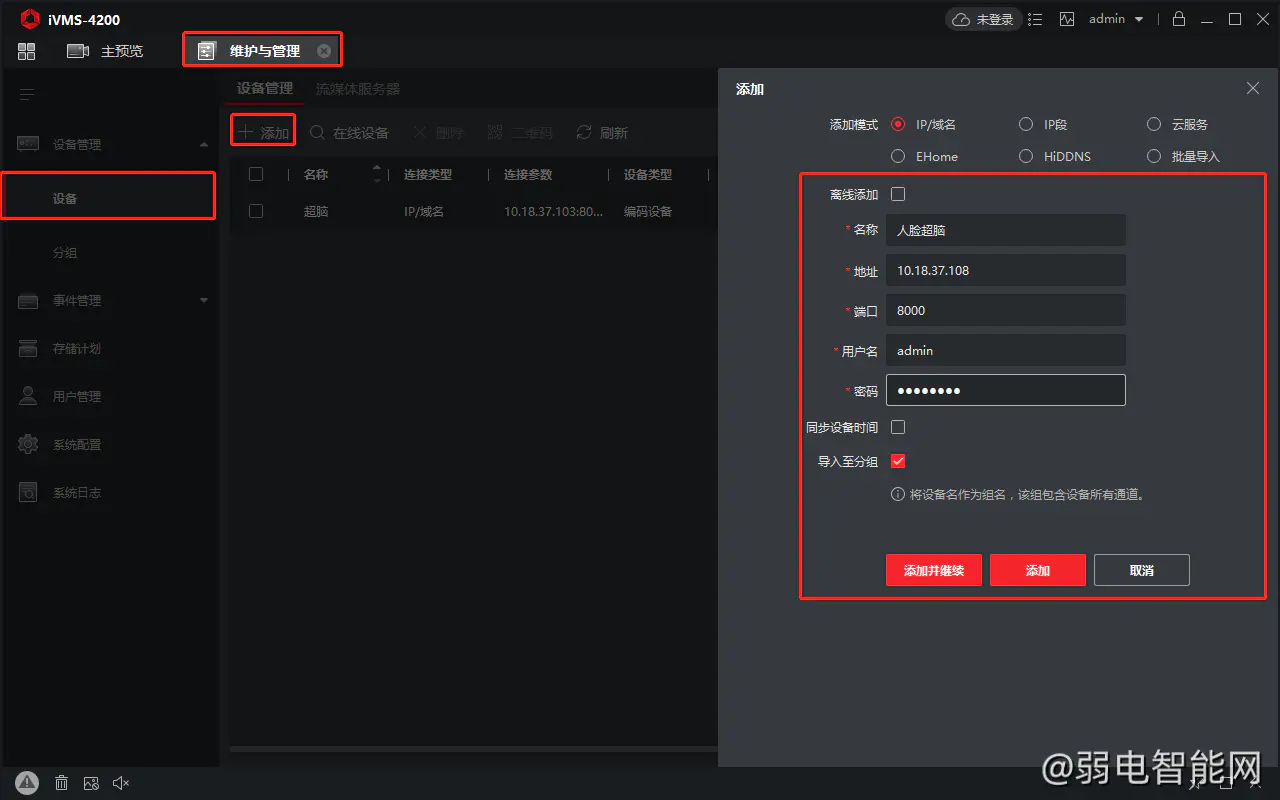
Task: Click the 删除 toolbar button
Action: [438, 132]
